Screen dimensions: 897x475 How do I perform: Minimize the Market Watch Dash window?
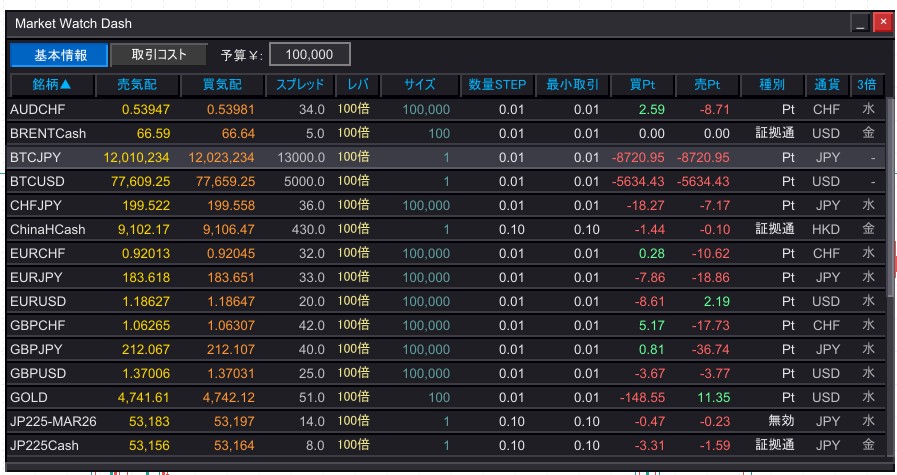(861, 23)
